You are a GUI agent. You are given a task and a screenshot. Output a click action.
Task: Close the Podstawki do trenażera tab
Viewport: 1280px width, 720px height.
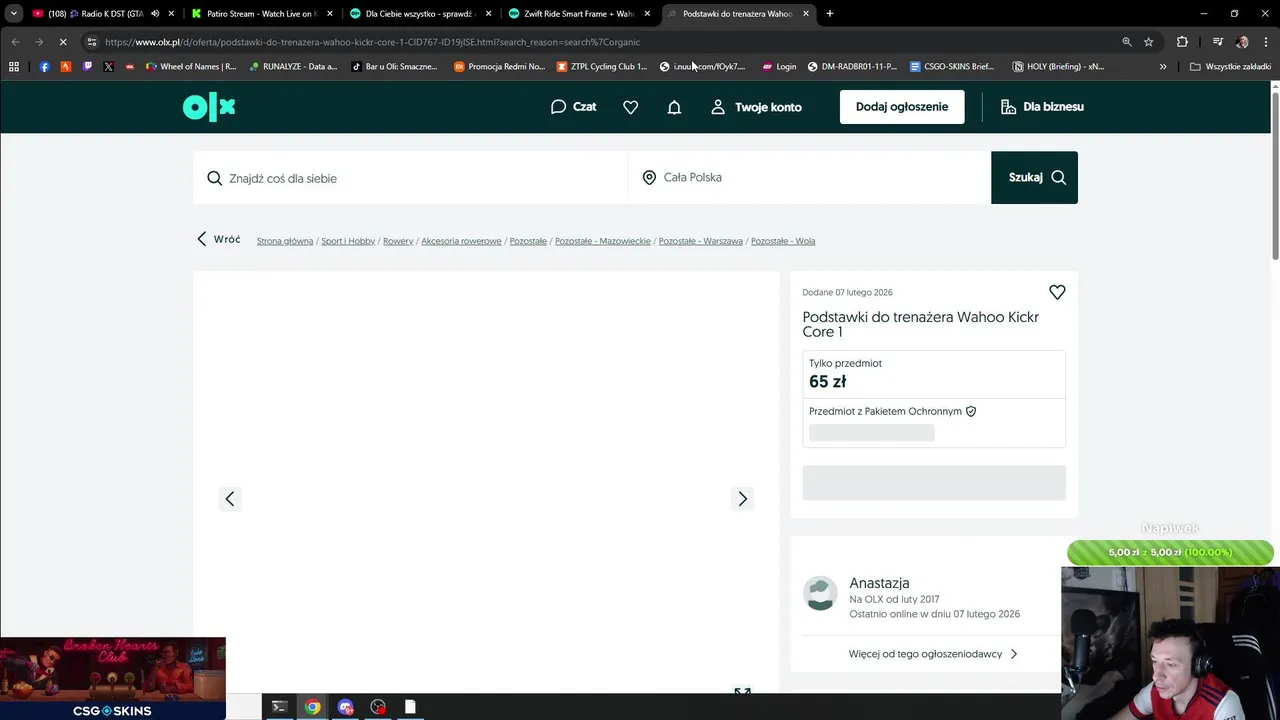click(x=806, y=14)
